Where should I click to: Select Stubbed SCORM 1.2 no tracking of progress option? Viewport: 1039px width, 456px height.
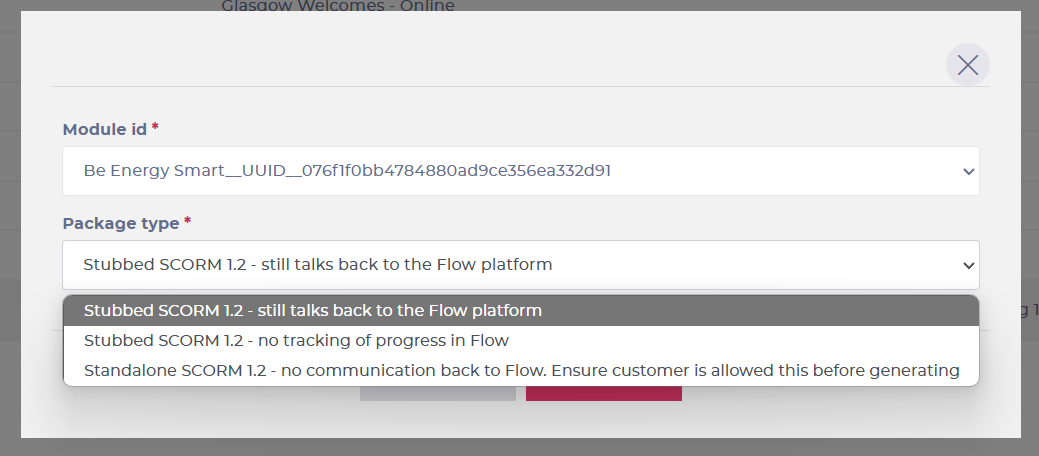click(x=521, y=341)
